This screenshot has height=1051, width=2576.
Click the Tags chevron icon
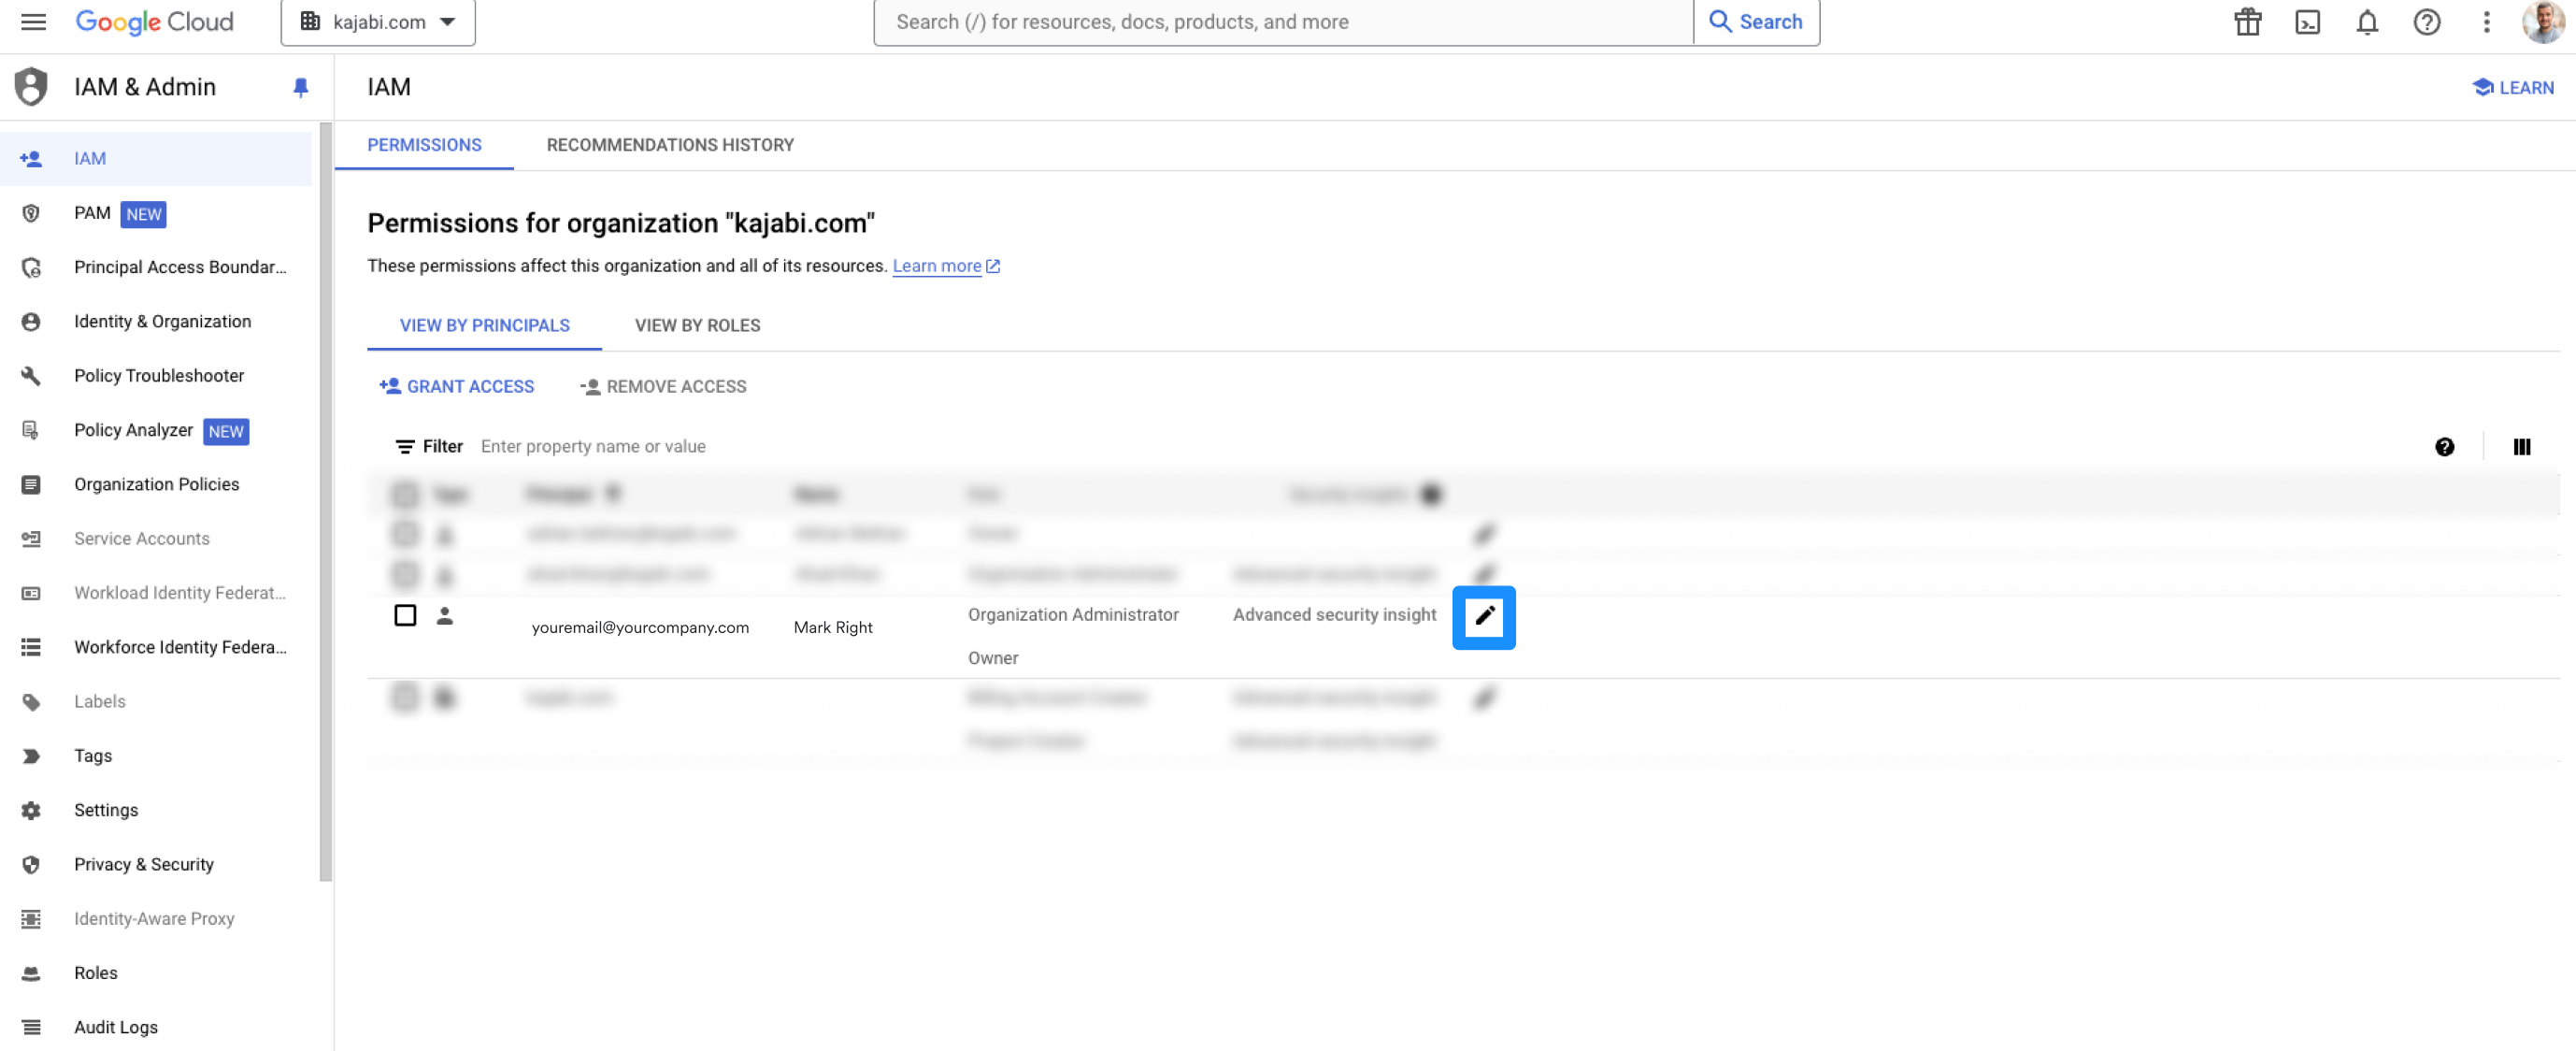31,756
